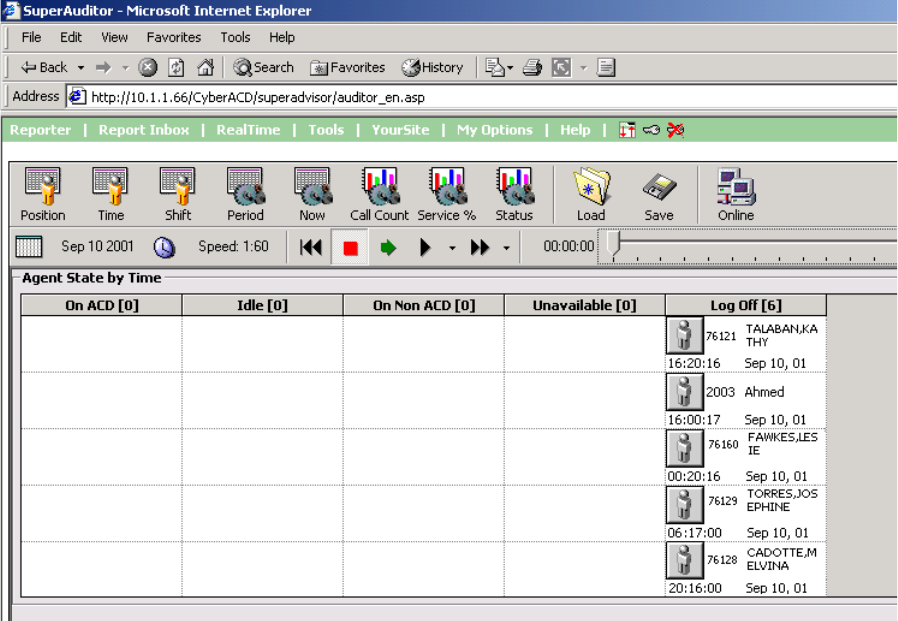
Task: Open Help in the green navigation bar
Action: pyautogui.click(x=575, y=130)
